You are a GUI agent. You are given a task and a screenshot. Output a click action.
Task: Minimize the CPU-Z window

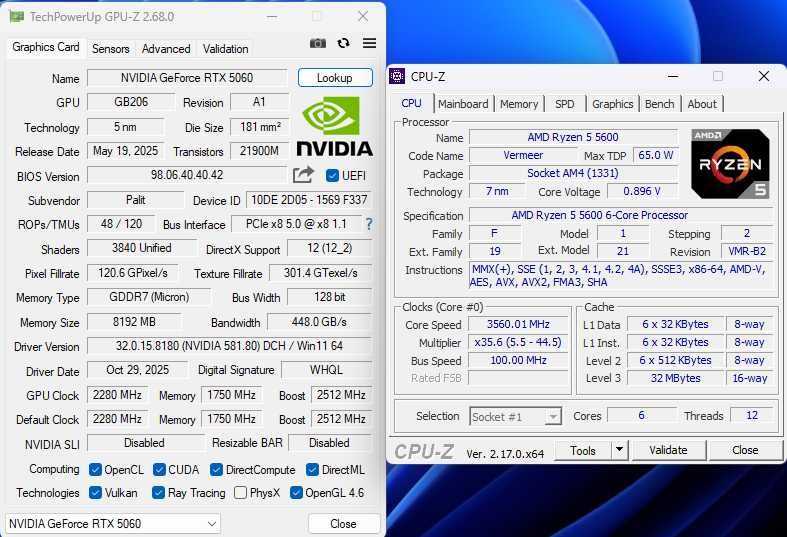coord(673,76)
